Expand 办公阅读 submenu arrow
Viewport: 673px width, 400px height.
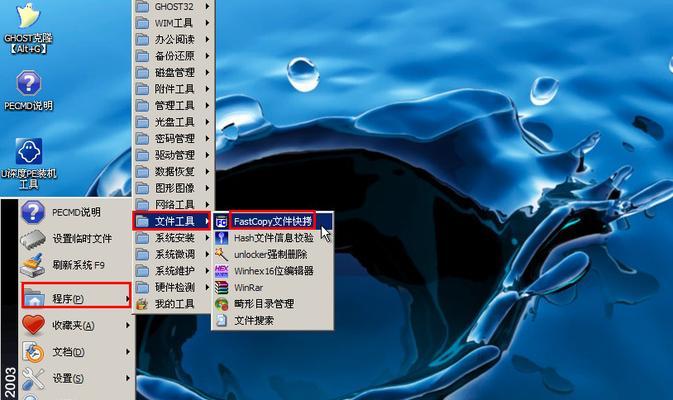[x=207, y=39]
